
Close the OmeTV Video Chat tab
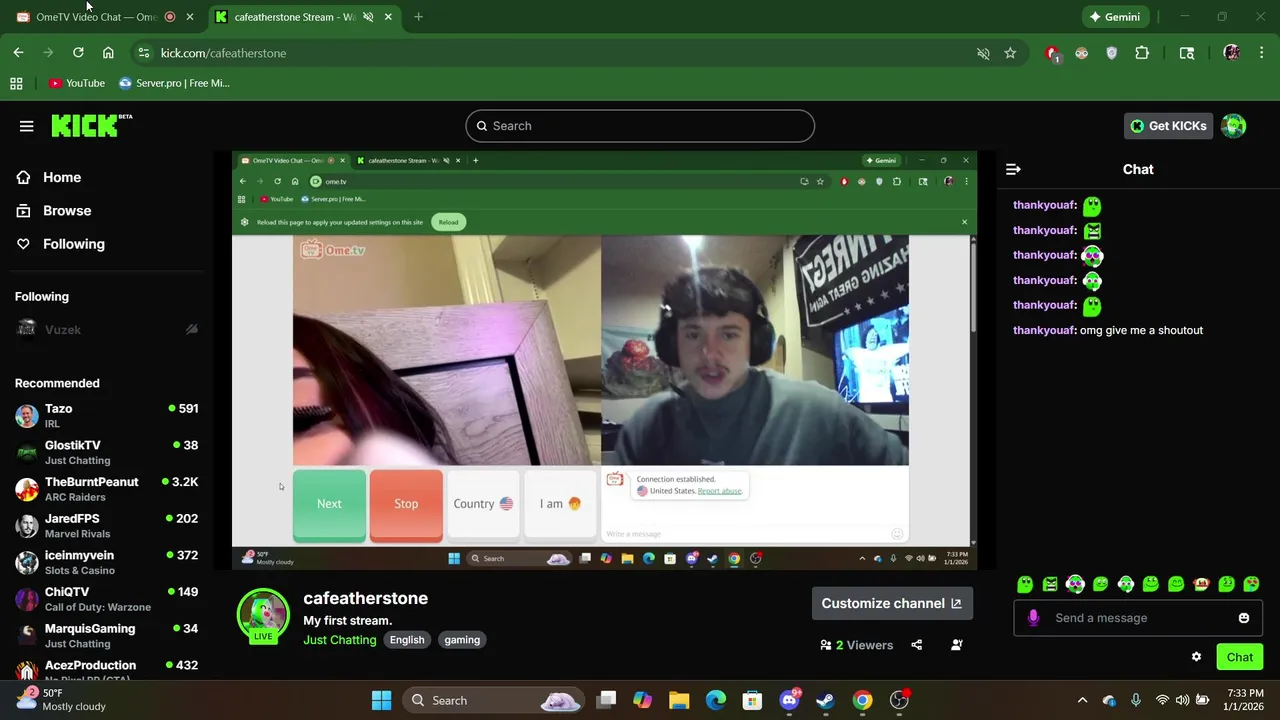(x=190, y=17)
